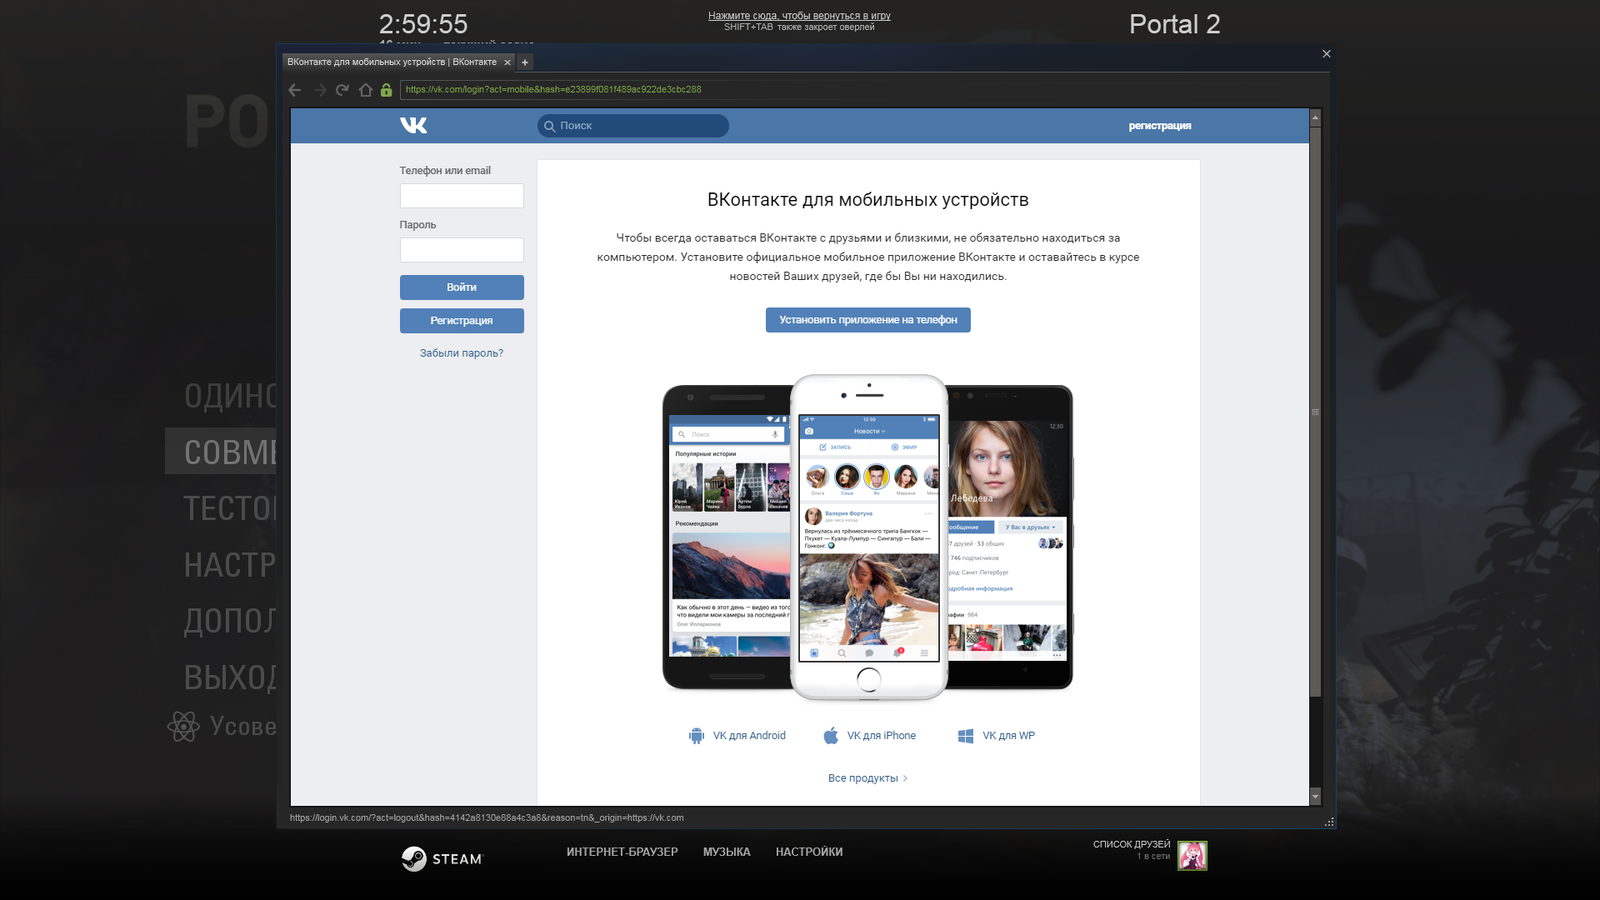Image resolution: width=1600 pixels, height=900 pixels.
Task: Open НАСТРОЙКИ in Steam overlay
Action: coord(809,852)
